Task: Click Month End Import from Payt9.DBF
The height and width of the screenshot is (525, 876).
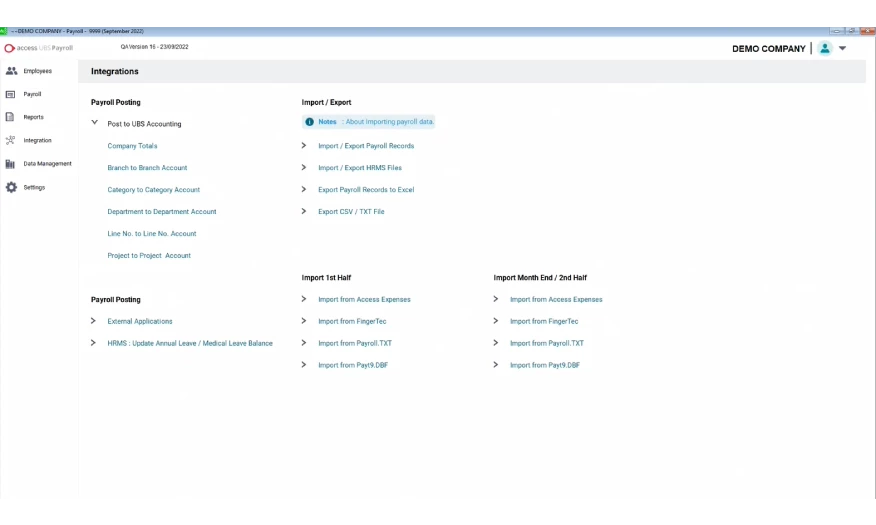Action: [544, 365]
